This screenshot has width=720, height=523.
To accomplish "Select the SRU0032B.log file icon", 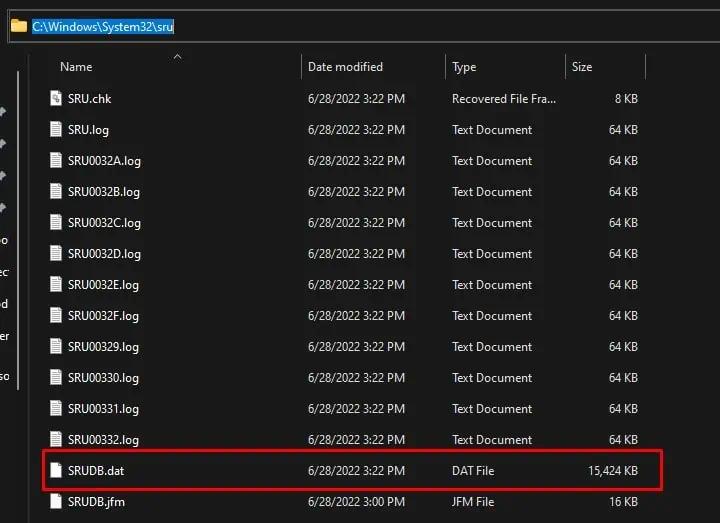I will click(x=56, y=191).
